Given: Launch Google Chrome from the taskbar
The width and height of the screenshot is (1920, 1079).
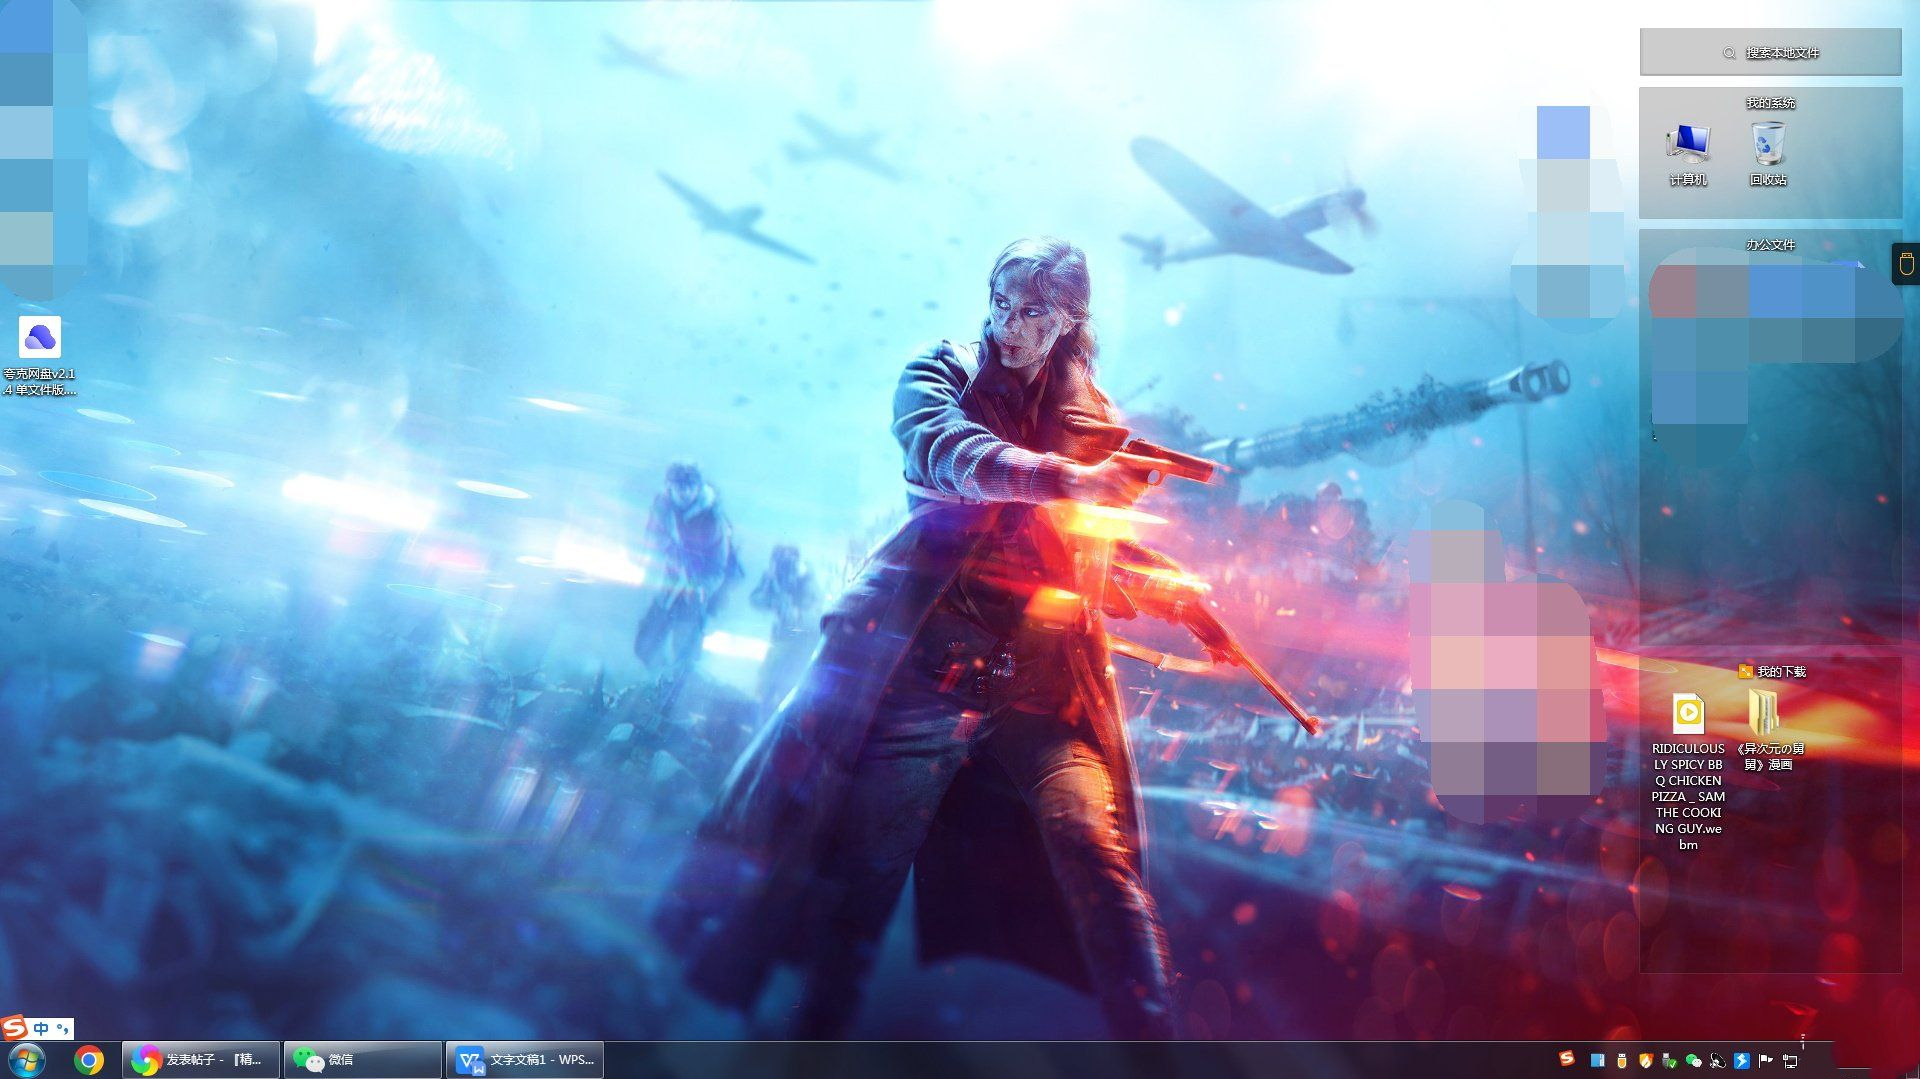Looking at the screenshot, I should [89, 1060].
